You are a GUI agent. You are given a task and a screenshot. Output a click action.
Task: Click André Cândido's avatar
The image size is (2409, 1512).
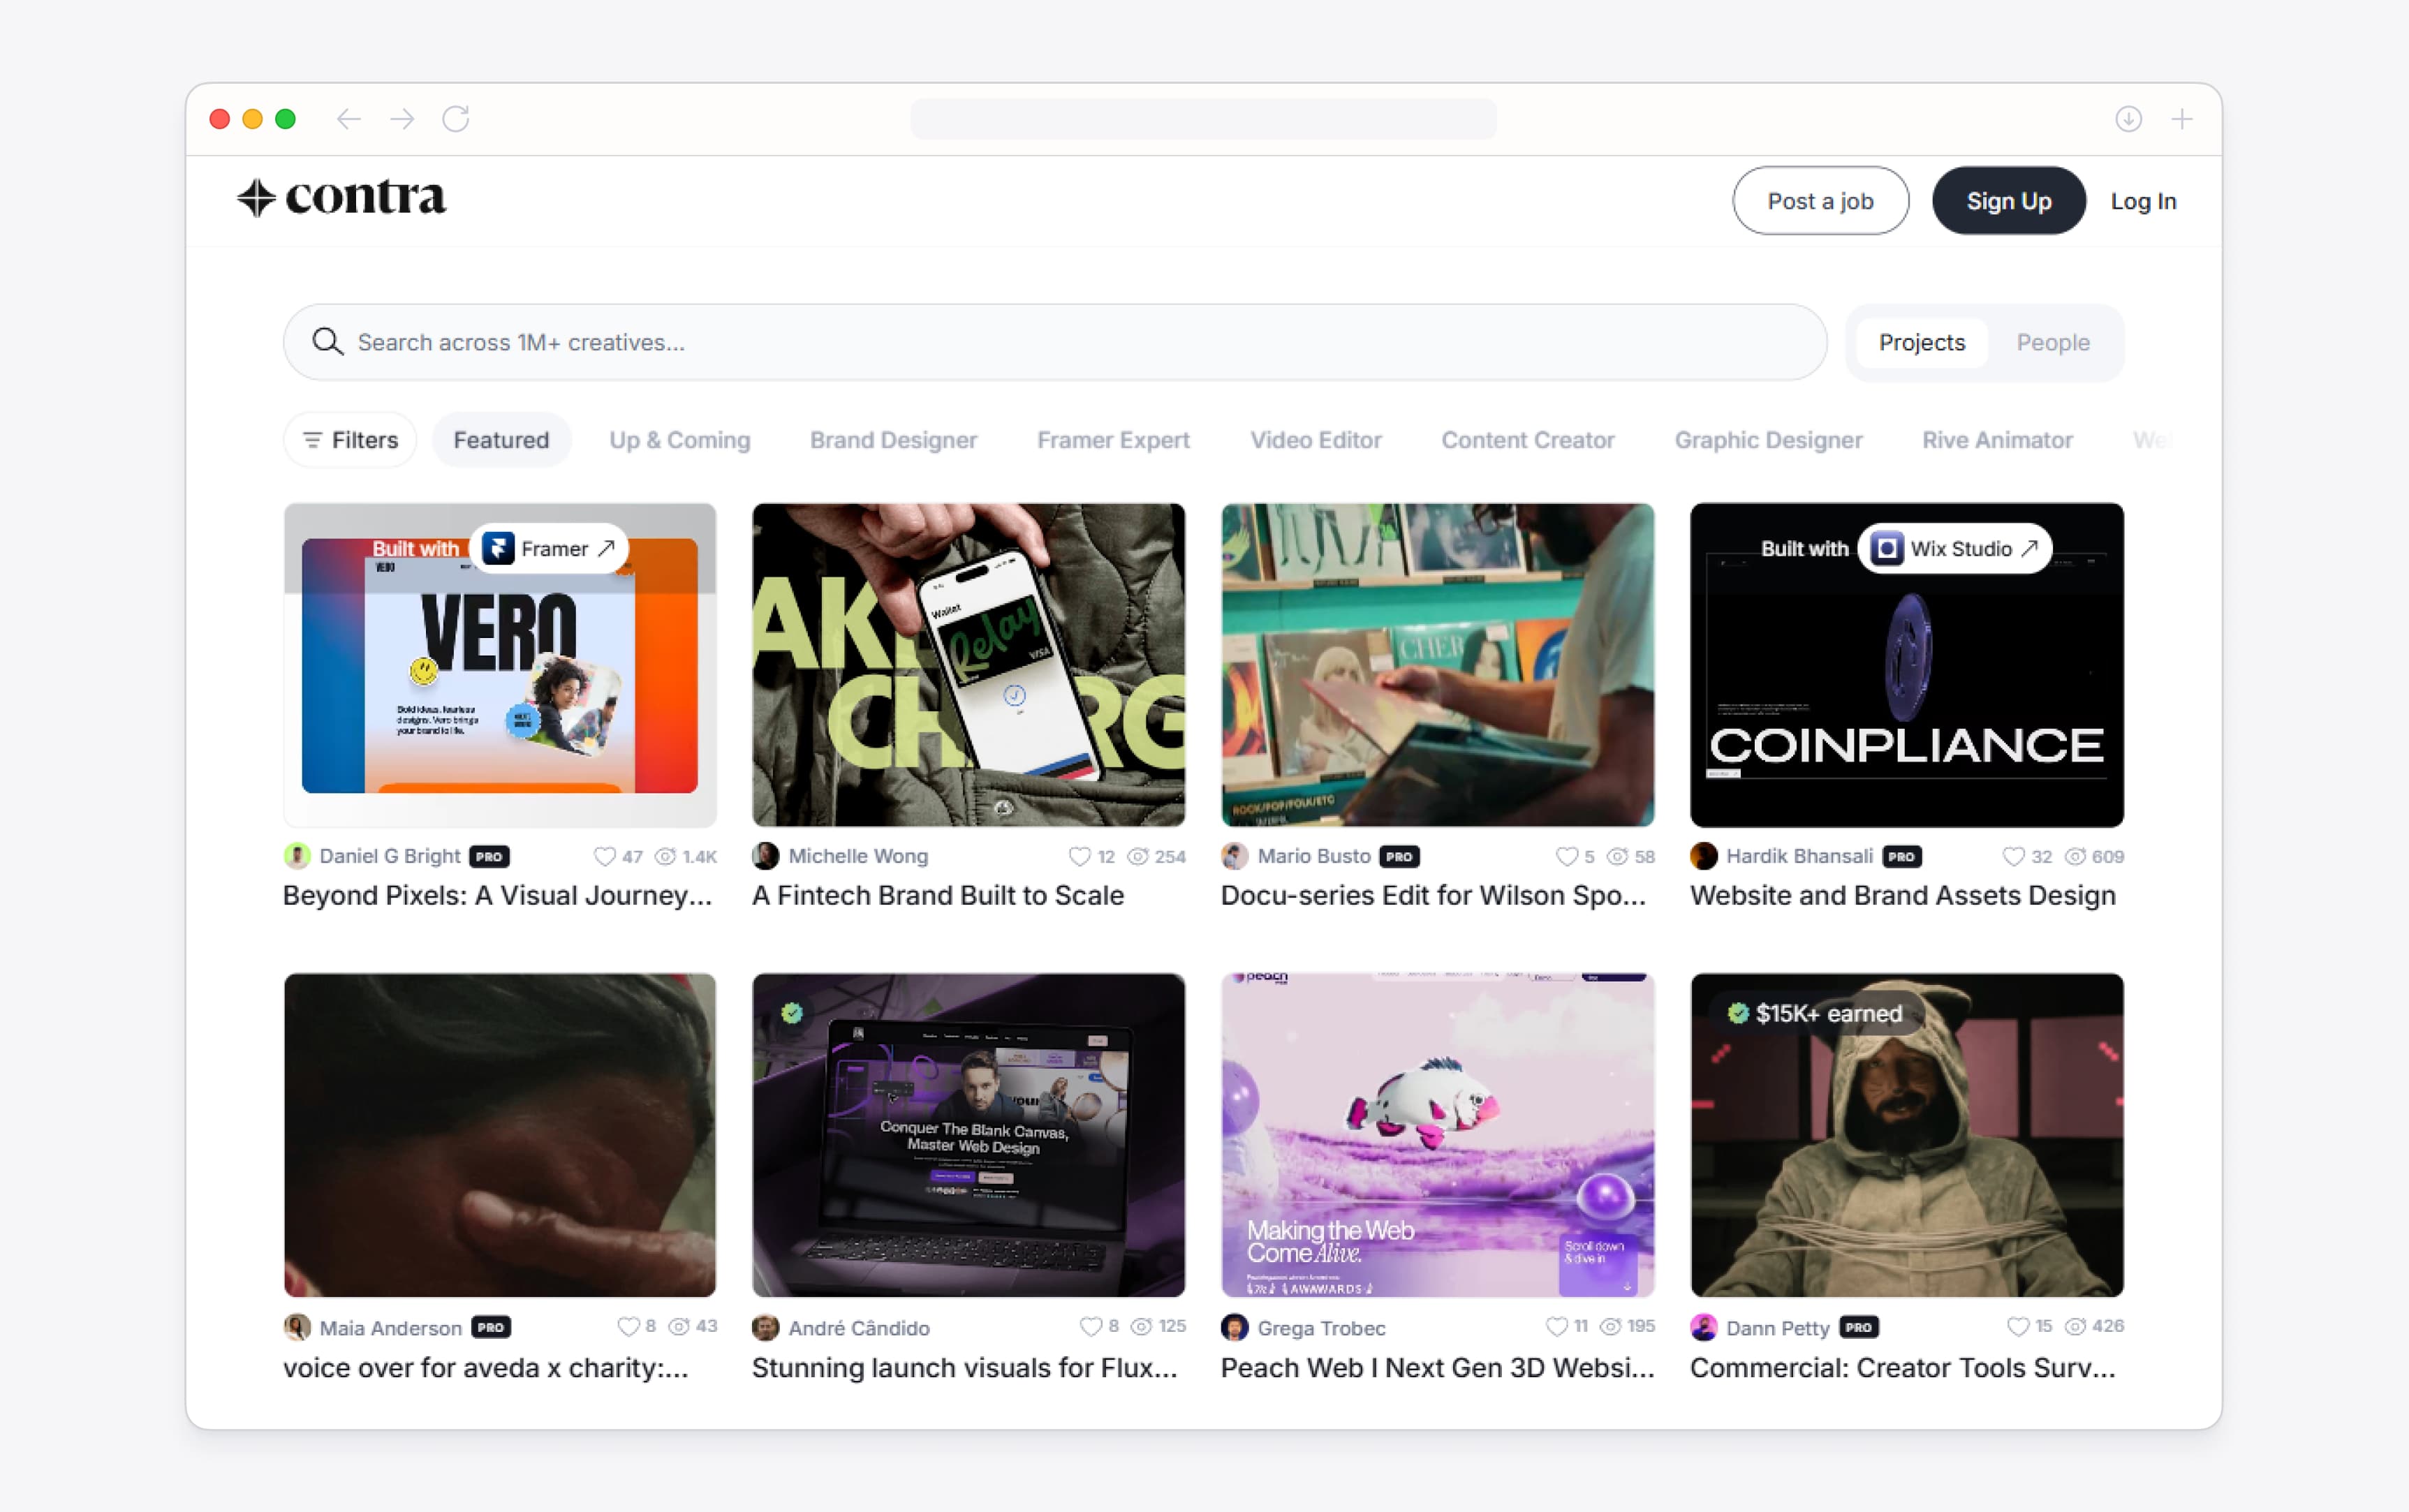766,1327
